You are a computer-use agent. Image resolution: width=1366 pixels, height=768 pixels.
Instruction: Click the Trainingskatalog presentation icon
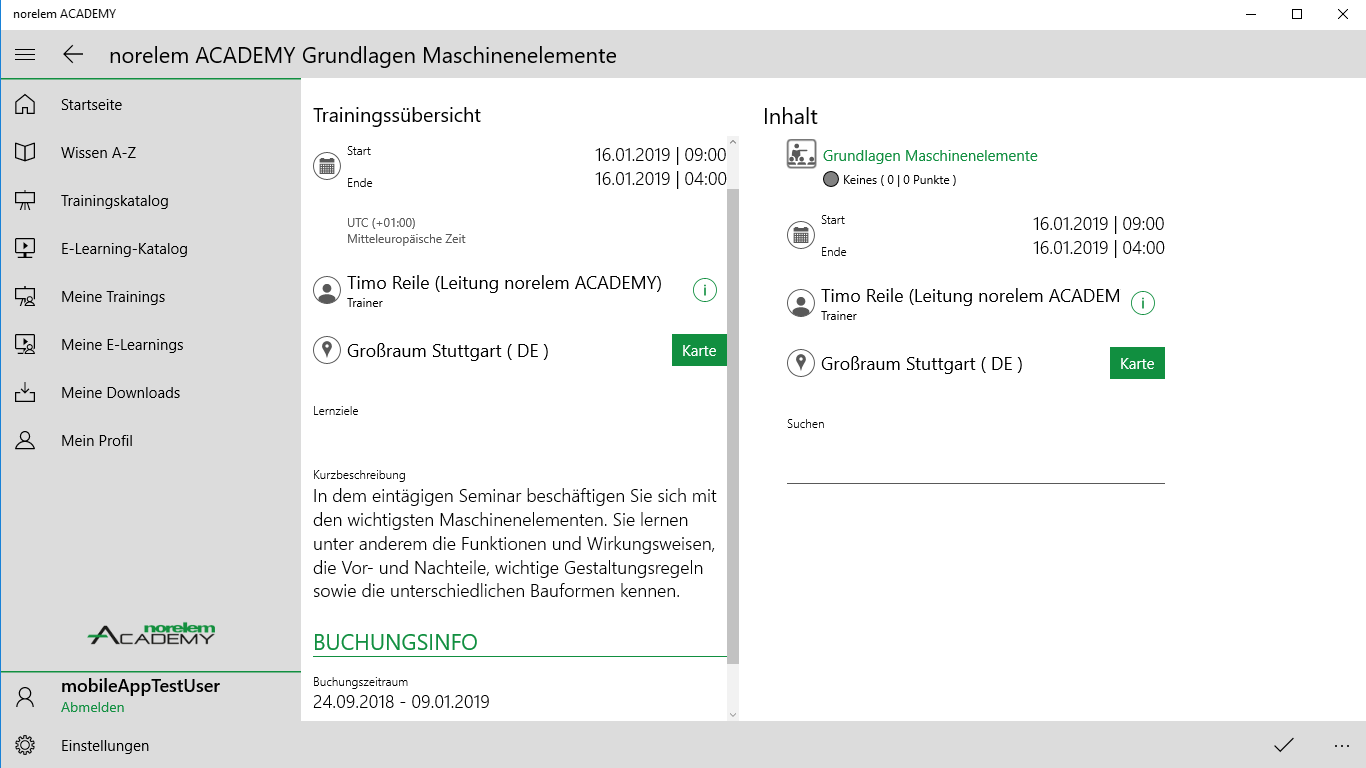25,201
